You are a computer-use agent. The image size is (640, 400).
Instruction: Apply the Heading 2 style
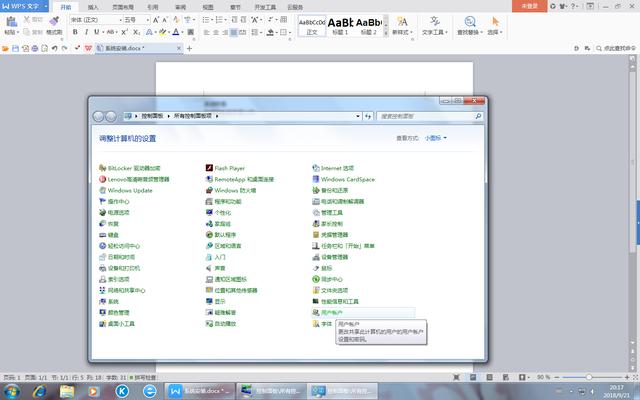click(x=369, y=26)
